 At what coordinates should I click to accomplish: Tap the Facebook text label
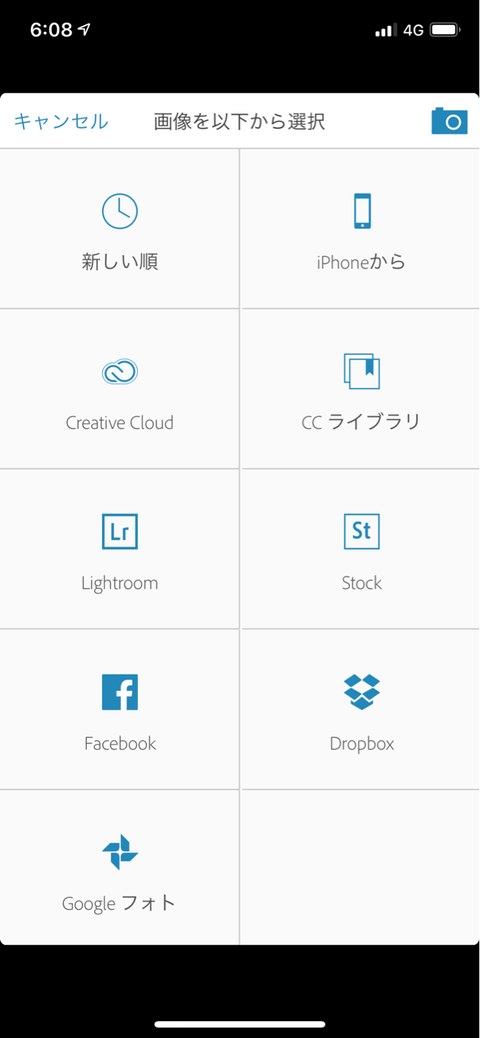pyautogui.click(x=120, y=743)
